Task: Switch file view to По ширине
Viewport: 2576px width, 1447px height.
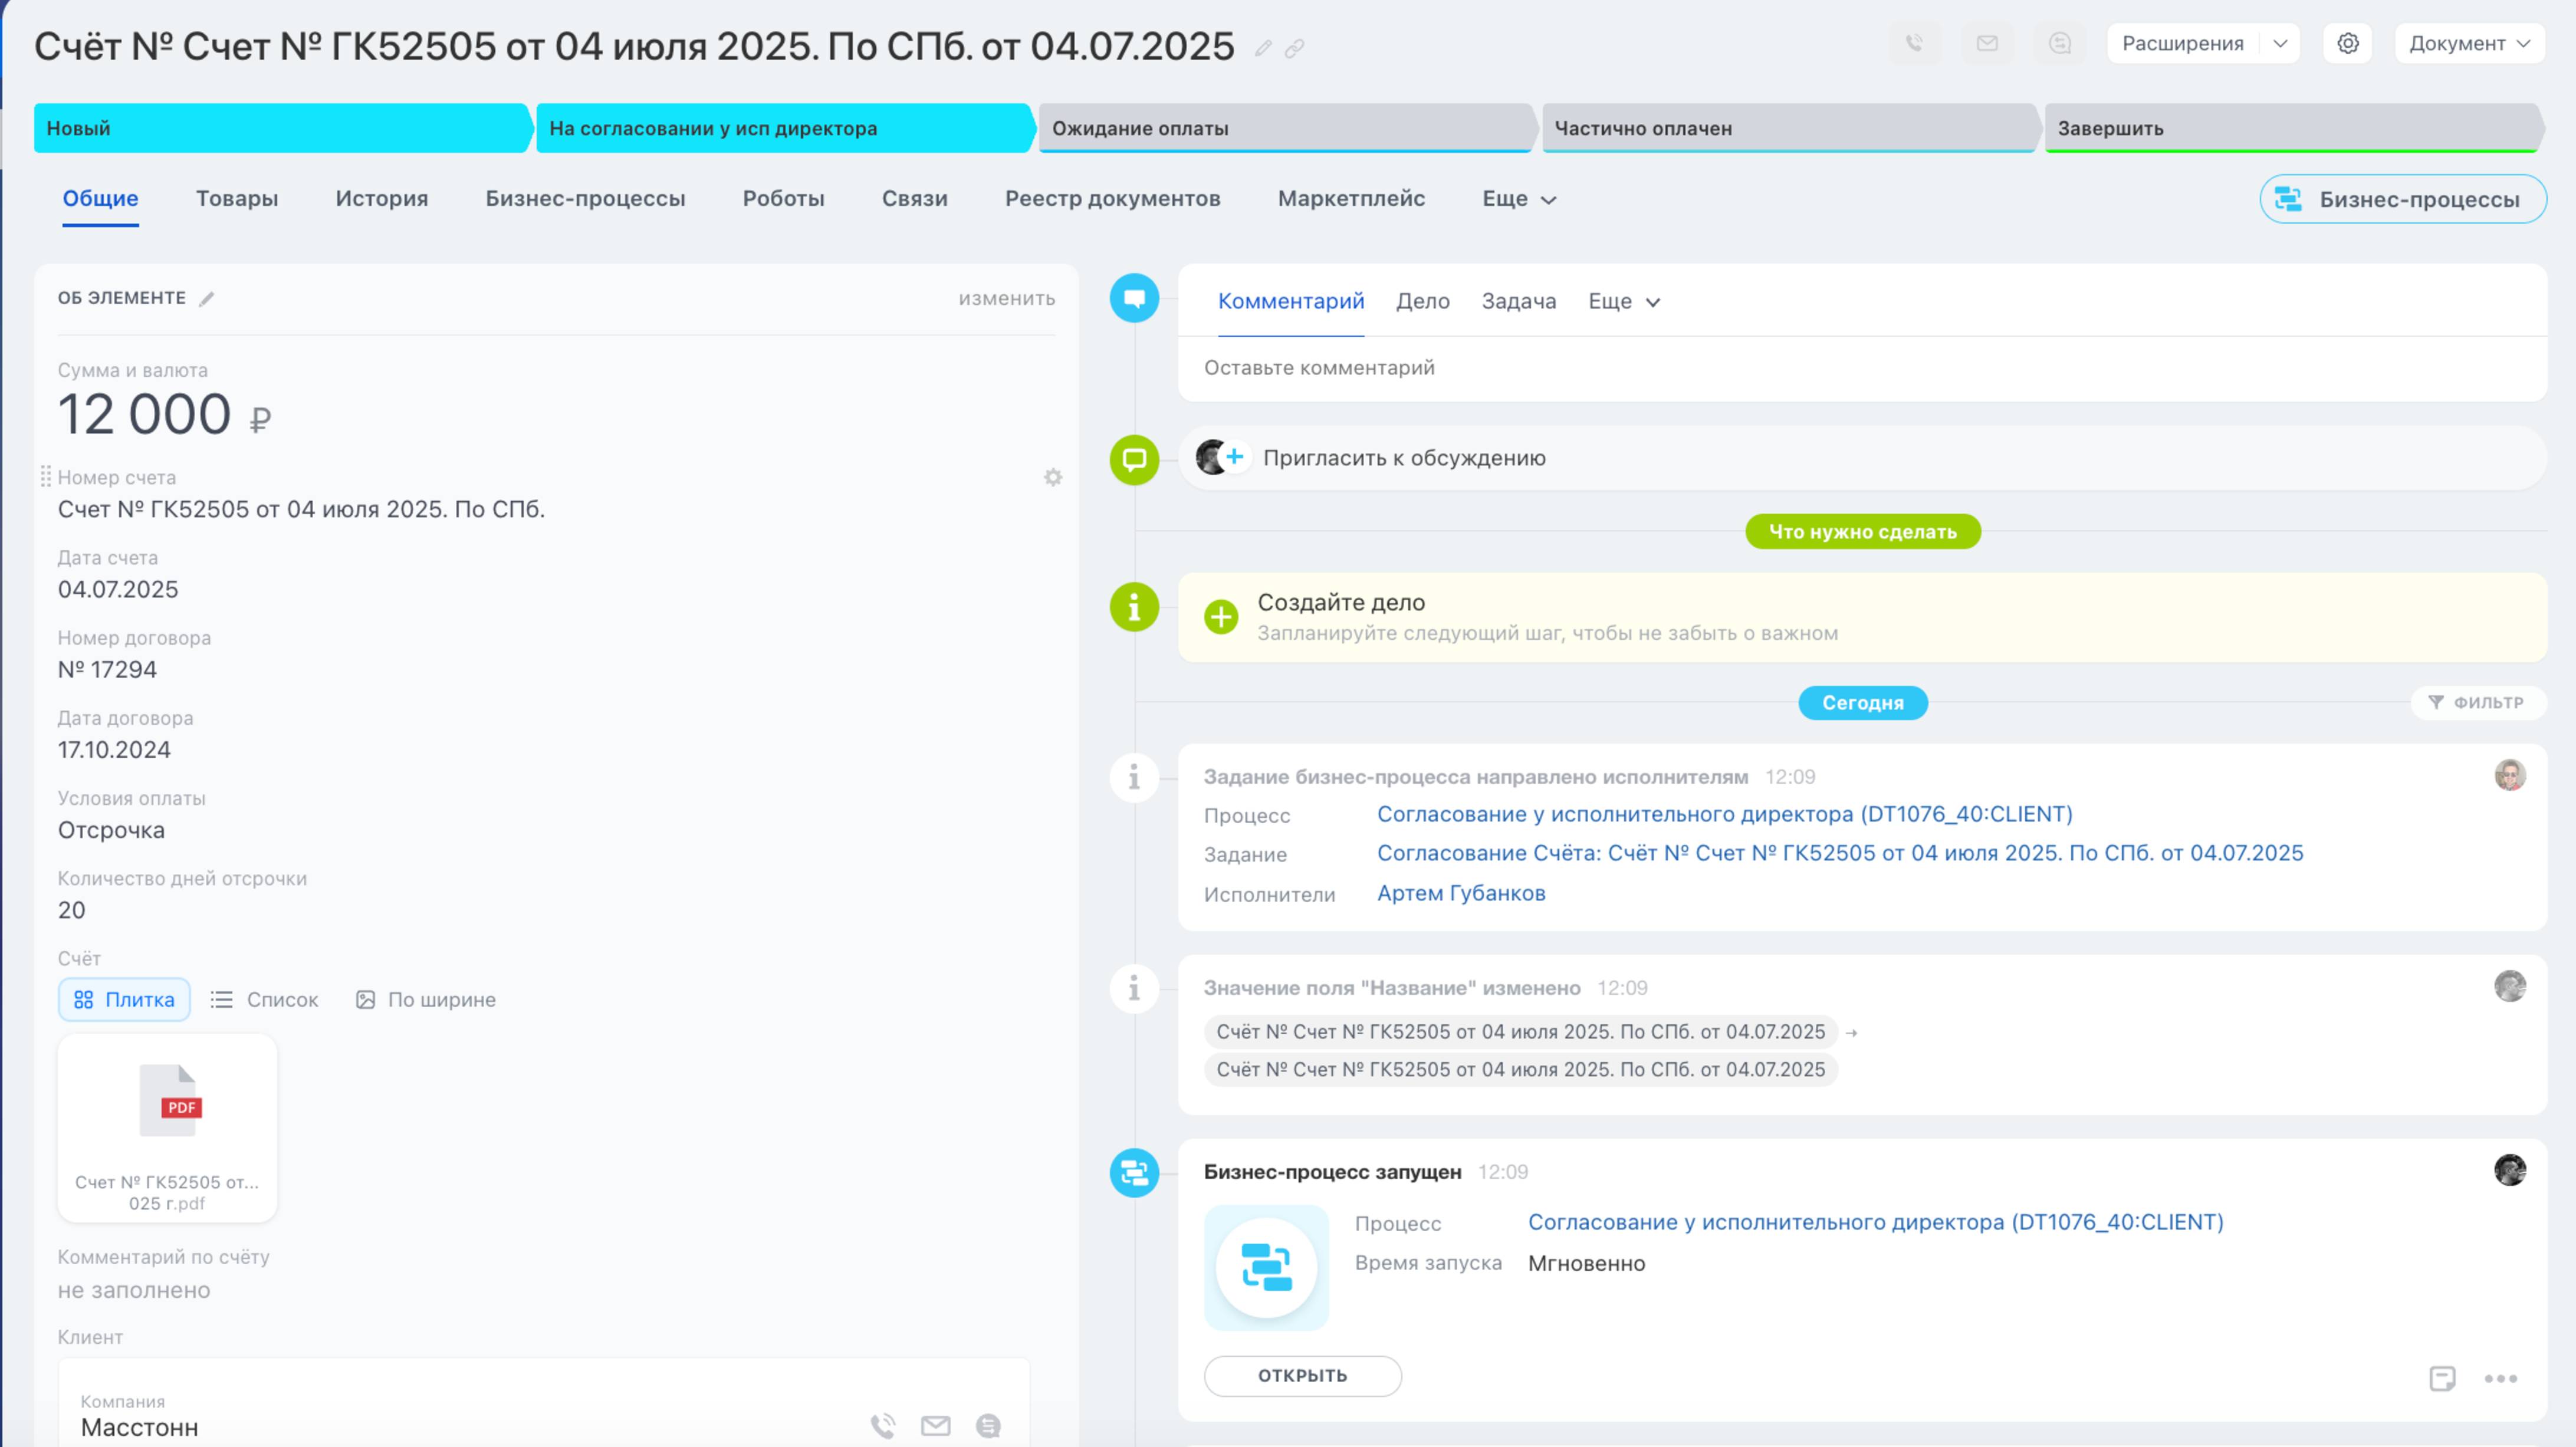Action: [426, 999]
